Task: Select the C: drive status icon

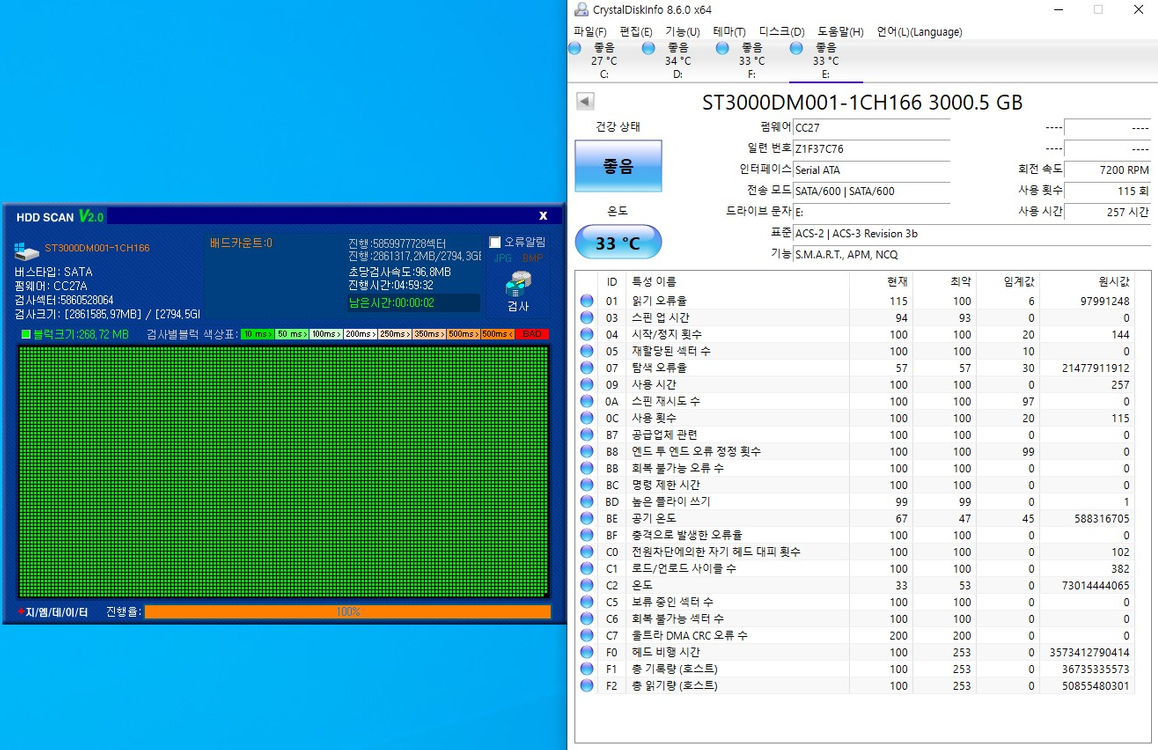Action: (x=575, y=48)
